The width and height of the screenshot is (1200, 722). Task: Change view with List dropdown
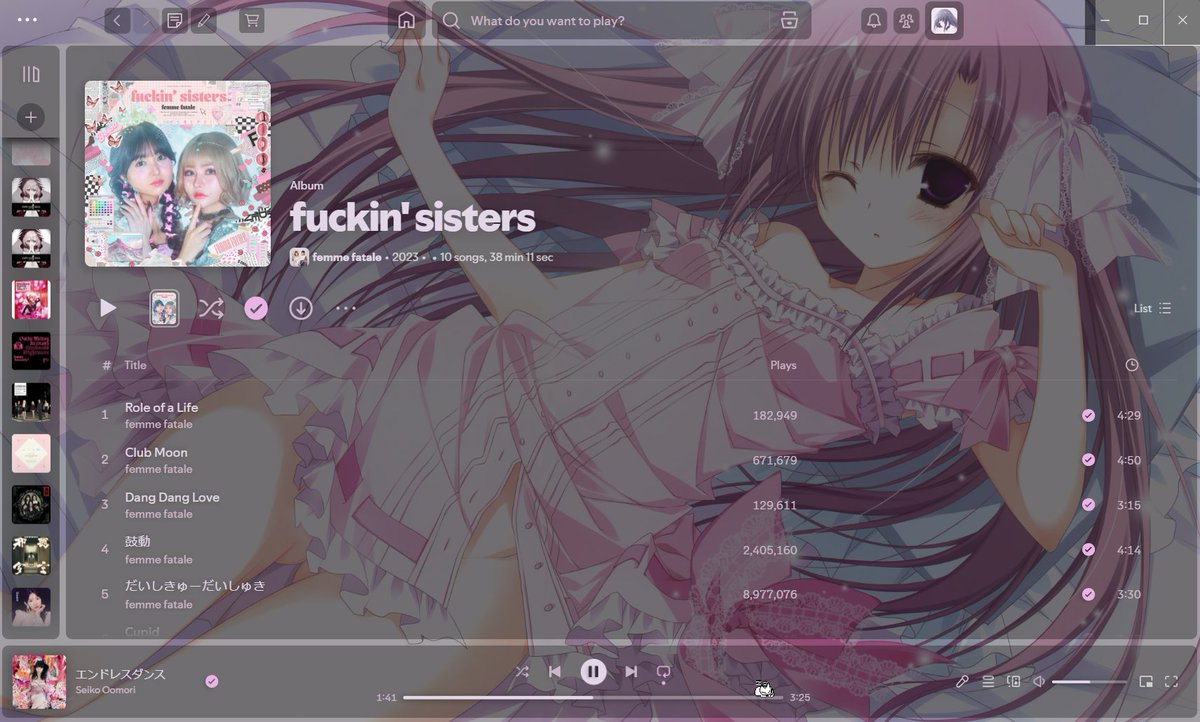[1152, 308]
